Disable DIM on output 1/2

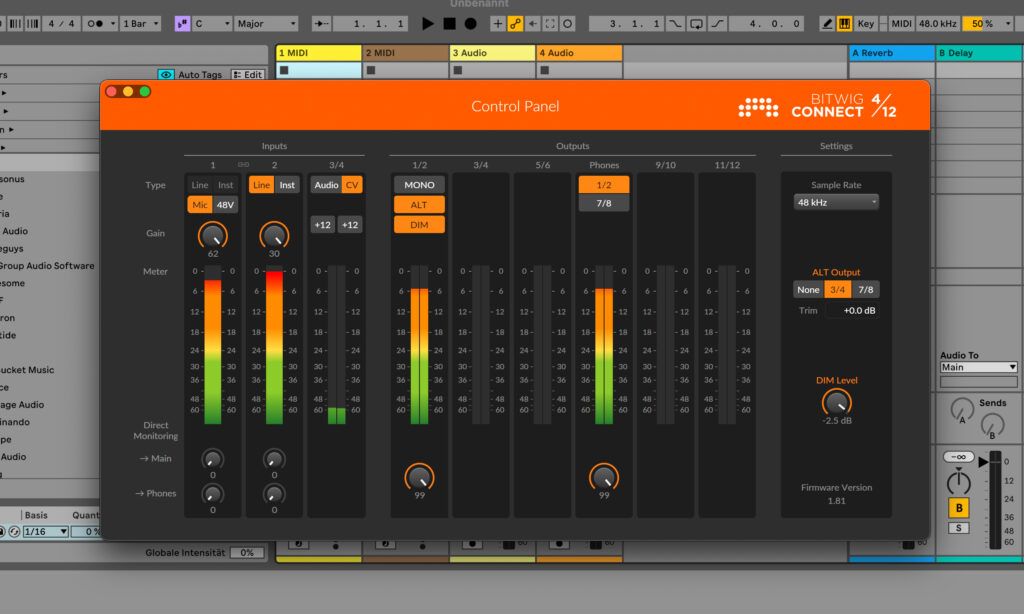[419, 224]
